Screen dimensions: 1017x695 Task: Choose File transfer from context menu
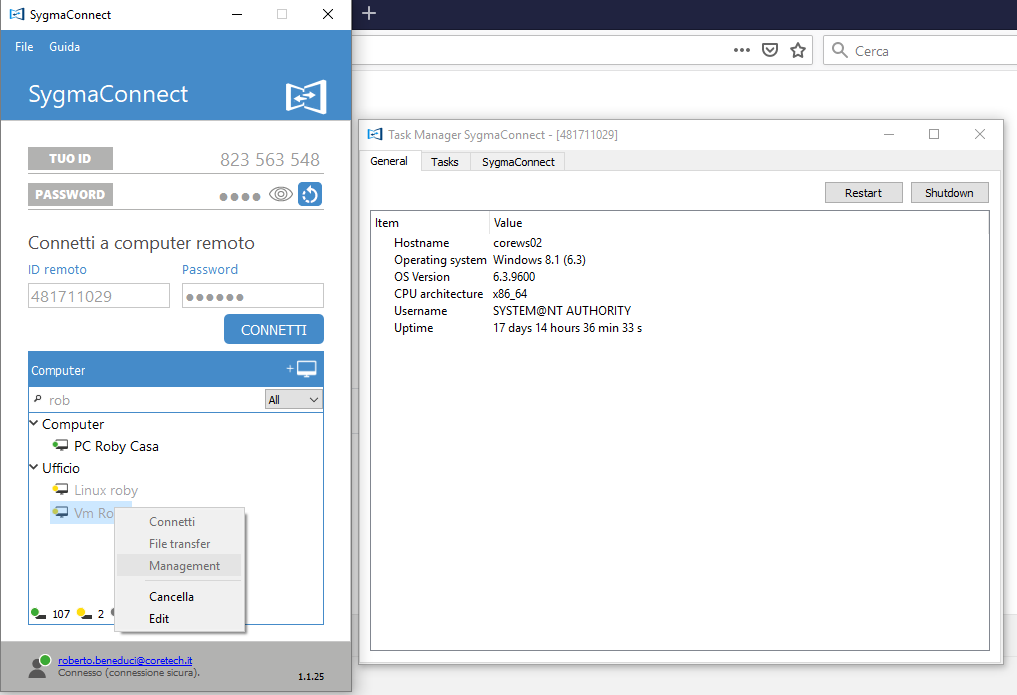(179, 544)
